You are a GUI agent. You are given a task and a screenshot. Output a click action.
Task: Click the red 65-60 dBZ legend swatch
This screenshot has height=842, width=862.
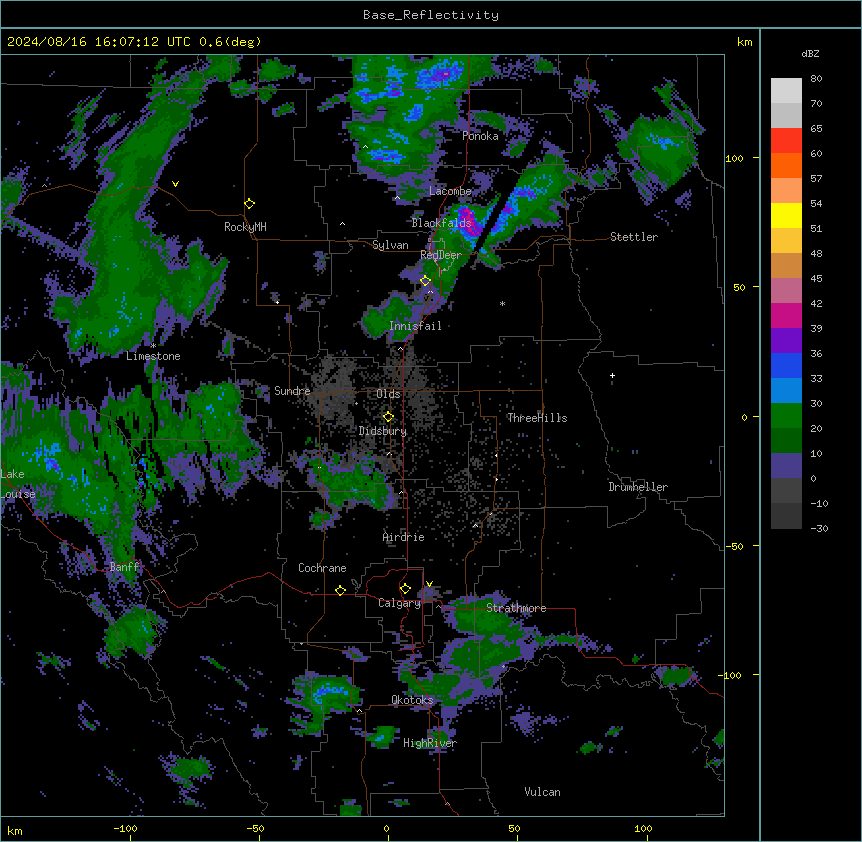786,140
